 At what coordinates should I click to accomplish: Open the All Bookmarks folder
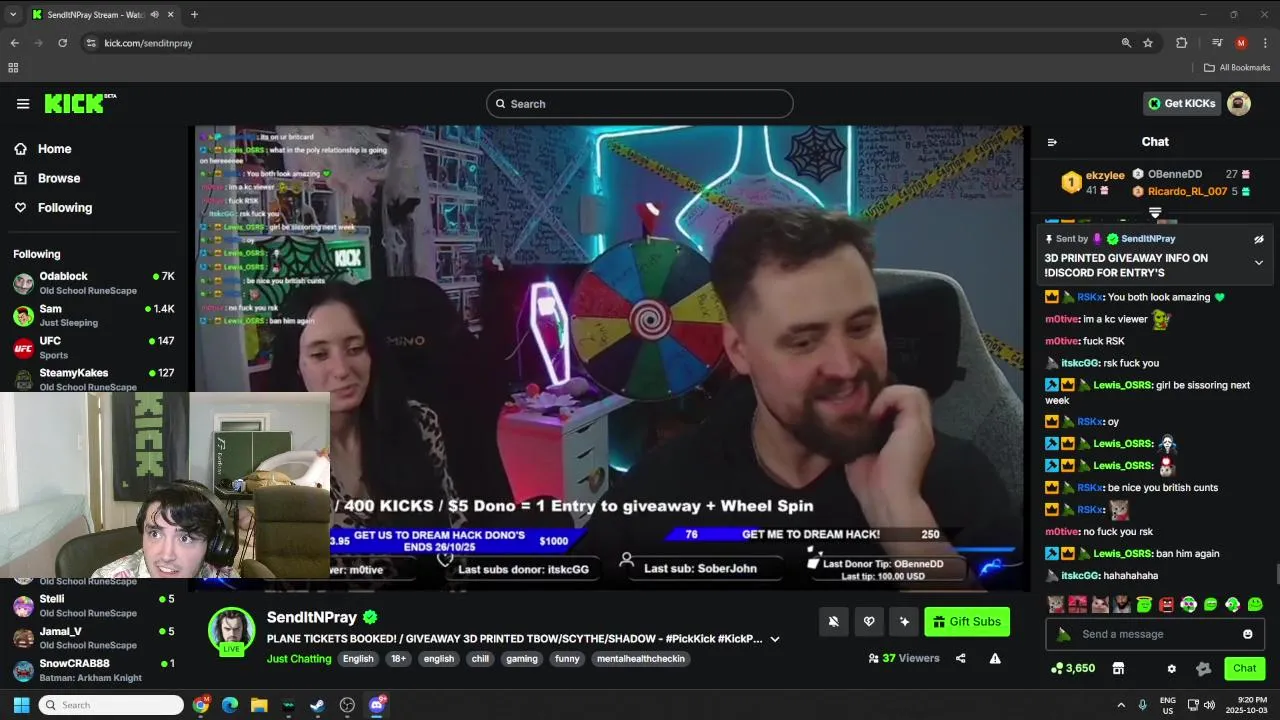click(1237, 68)
